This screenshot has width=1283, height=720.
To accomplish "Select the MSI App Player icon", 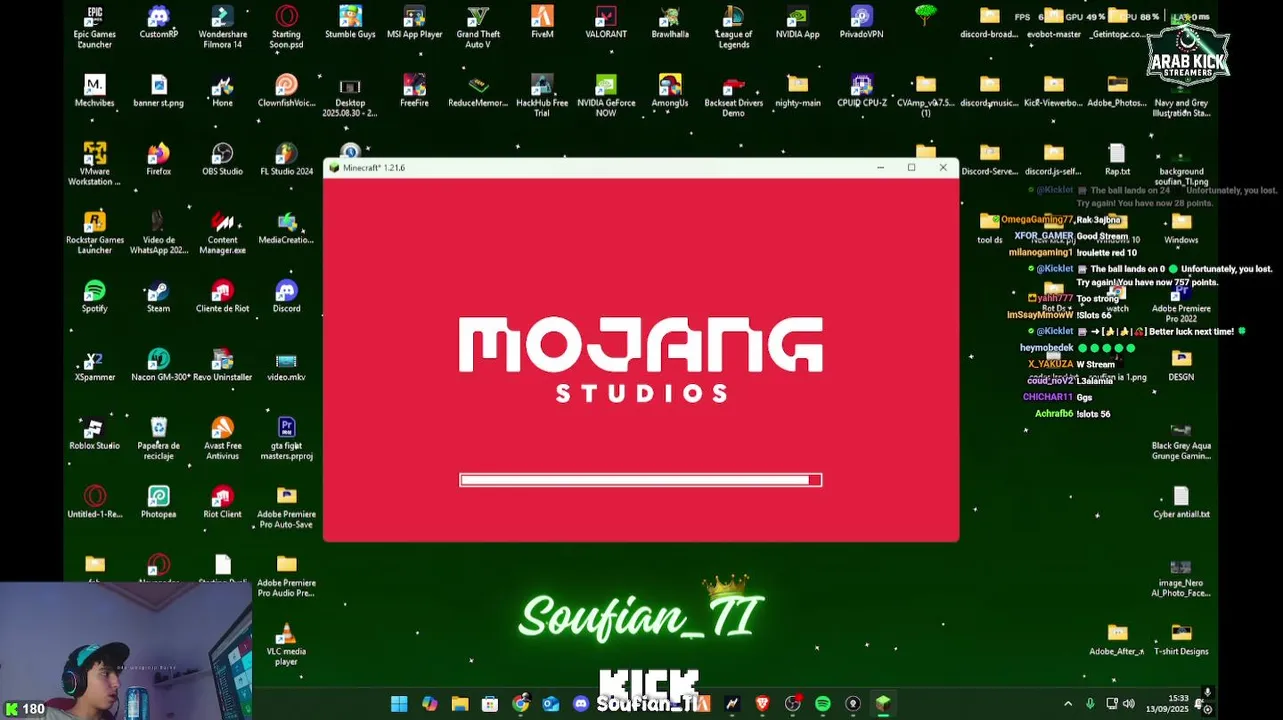I will tap(414, 24).
